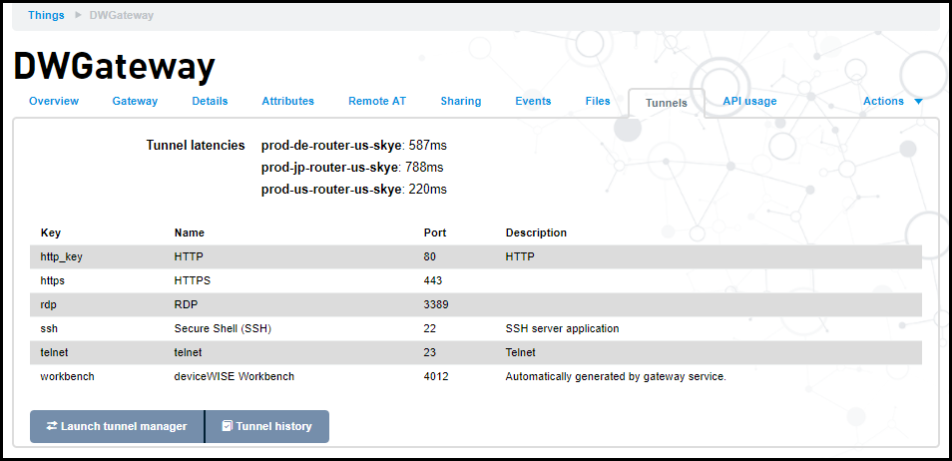This screenshot has height=461, width=952.
Task: Select the Tunnels tab
Action: [666, 103]
